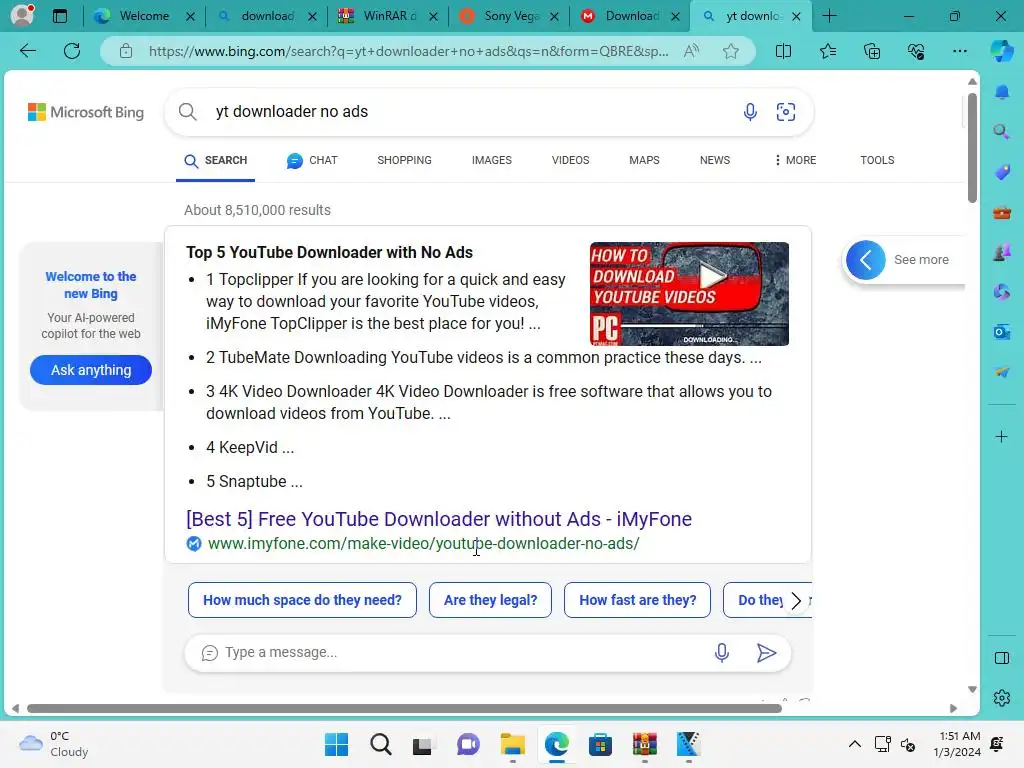Select the CHAT search tab
This screenshot has width=1024, height=768.
[x=312, y=160]
